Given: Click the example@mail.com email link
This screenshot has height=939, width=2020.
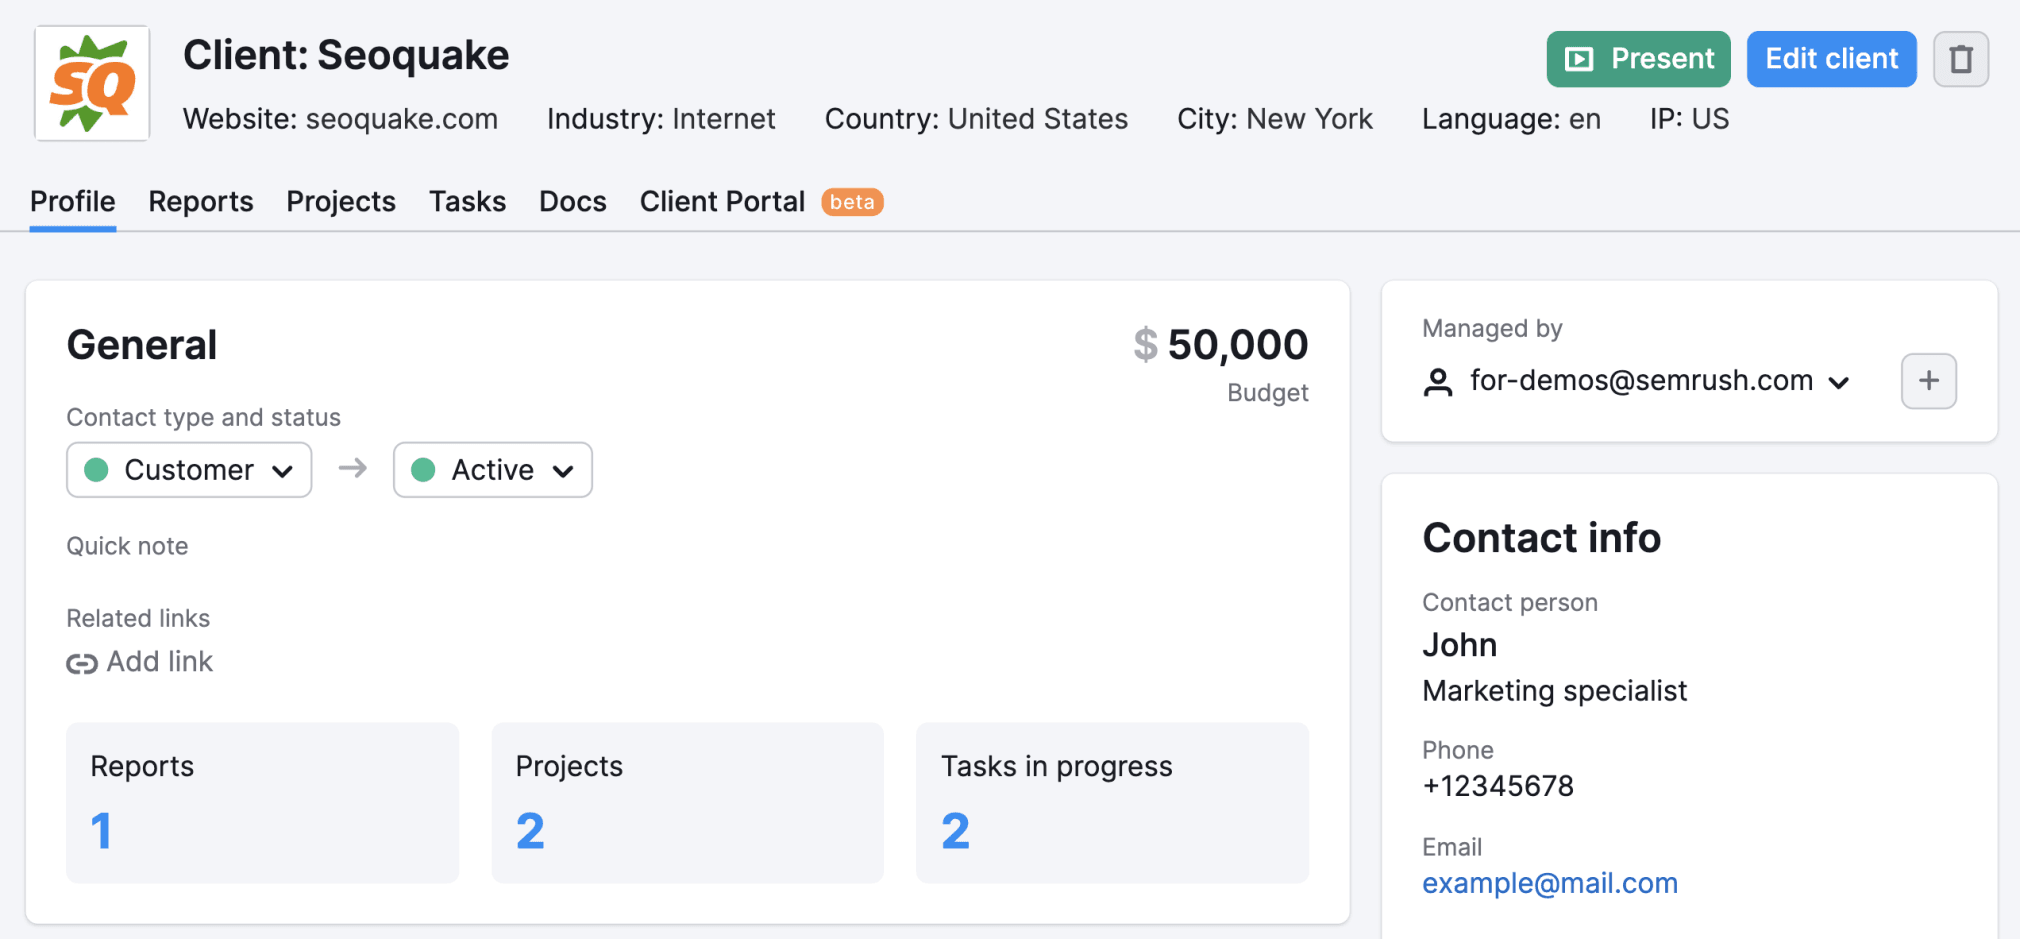Looking at the screenshot, I should [1549, 883].
